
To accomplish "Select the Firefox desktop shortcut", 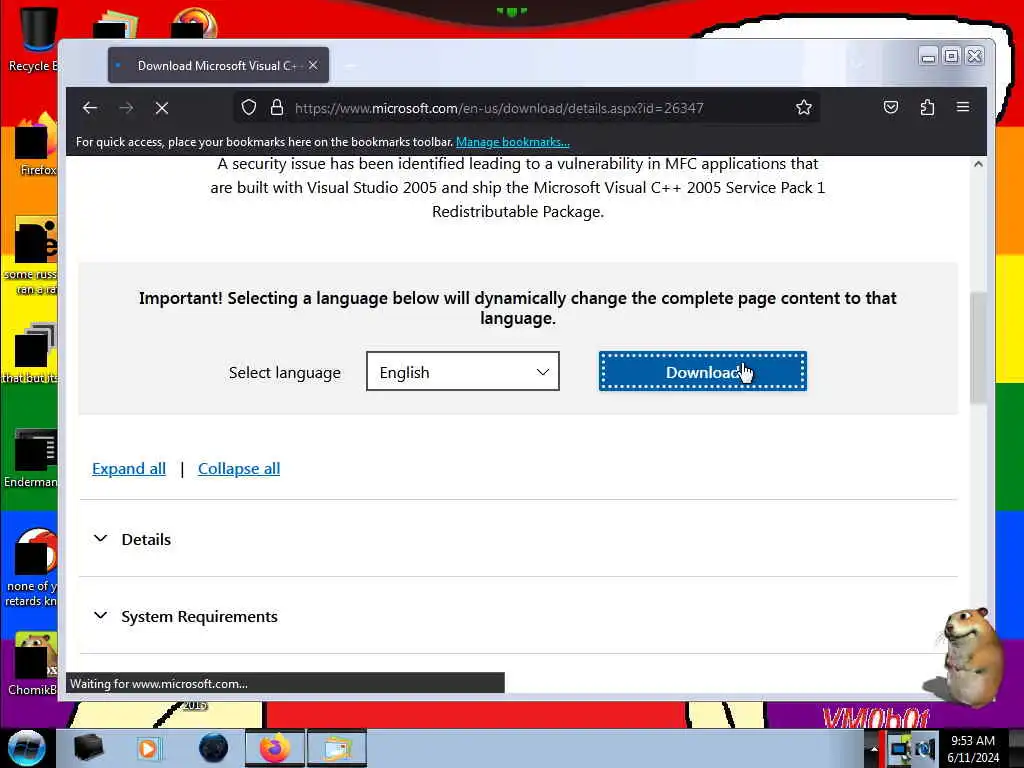I will pyautogui.click(x=36, y=145).
